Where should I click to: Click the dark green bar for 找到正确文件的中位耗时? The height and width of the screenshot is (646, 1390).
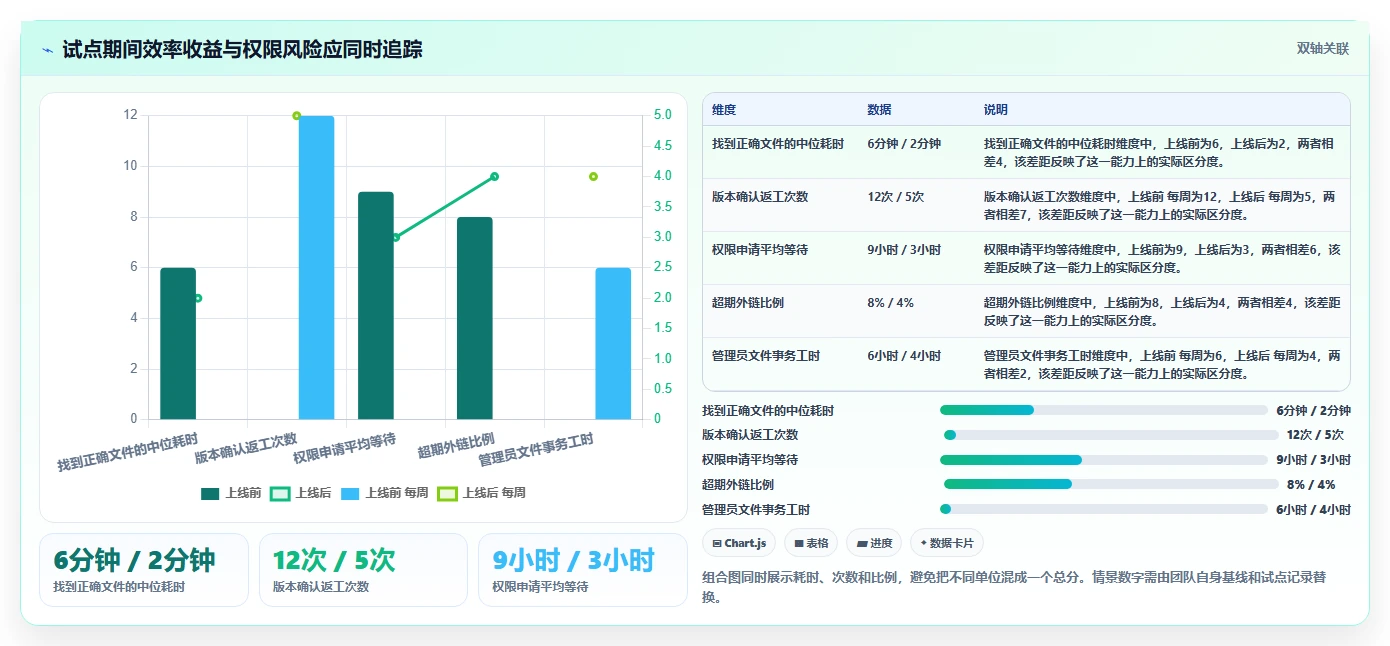click(178, 343)
